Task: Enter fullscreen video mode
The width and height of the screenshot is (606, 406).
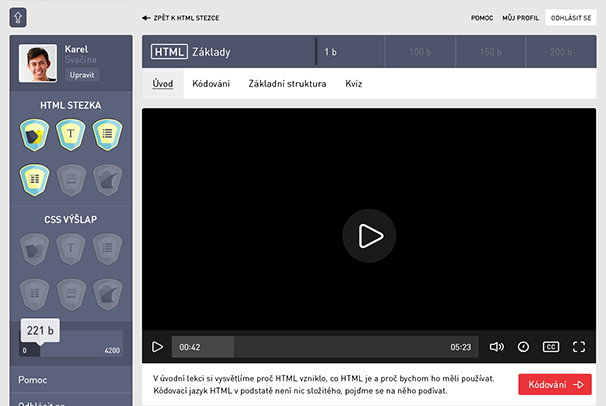Action: click(579, 347)
